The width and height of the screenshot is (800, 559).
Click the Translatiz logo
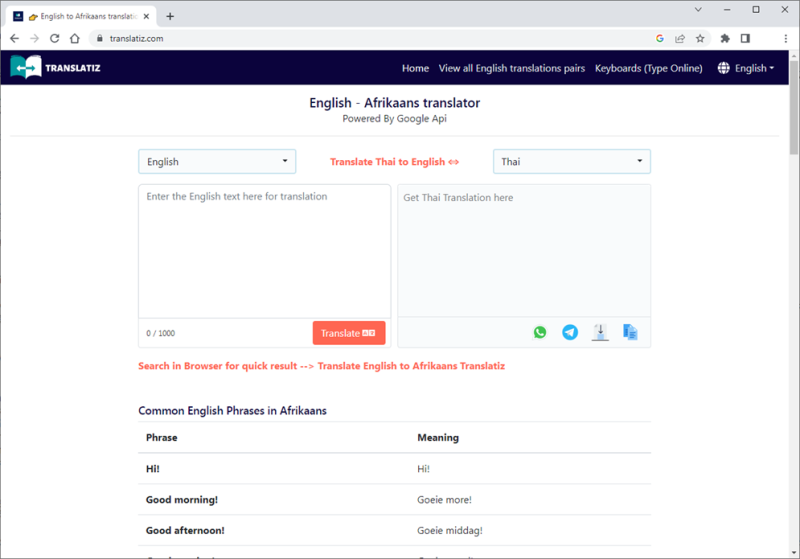point(56,68)
